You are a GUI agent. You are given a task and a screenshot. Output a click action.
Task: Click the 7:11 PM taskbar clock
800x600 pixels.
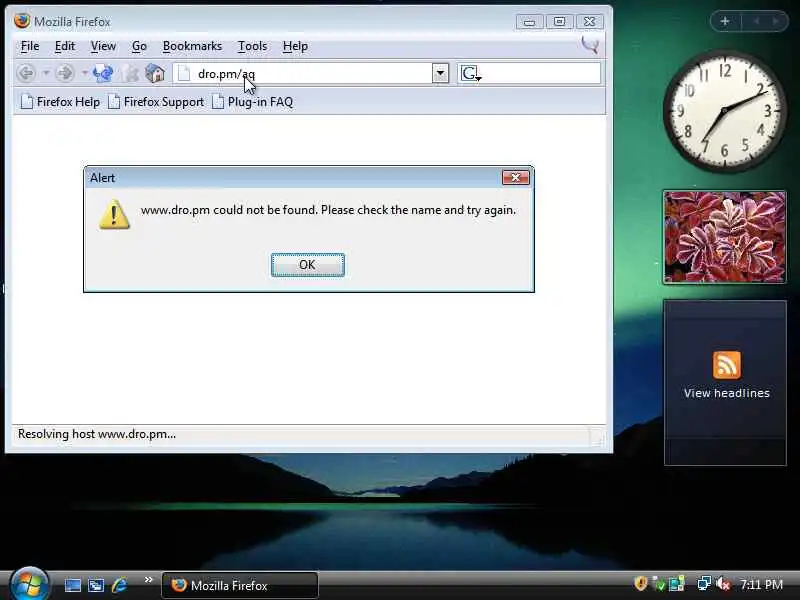point(762,585)
